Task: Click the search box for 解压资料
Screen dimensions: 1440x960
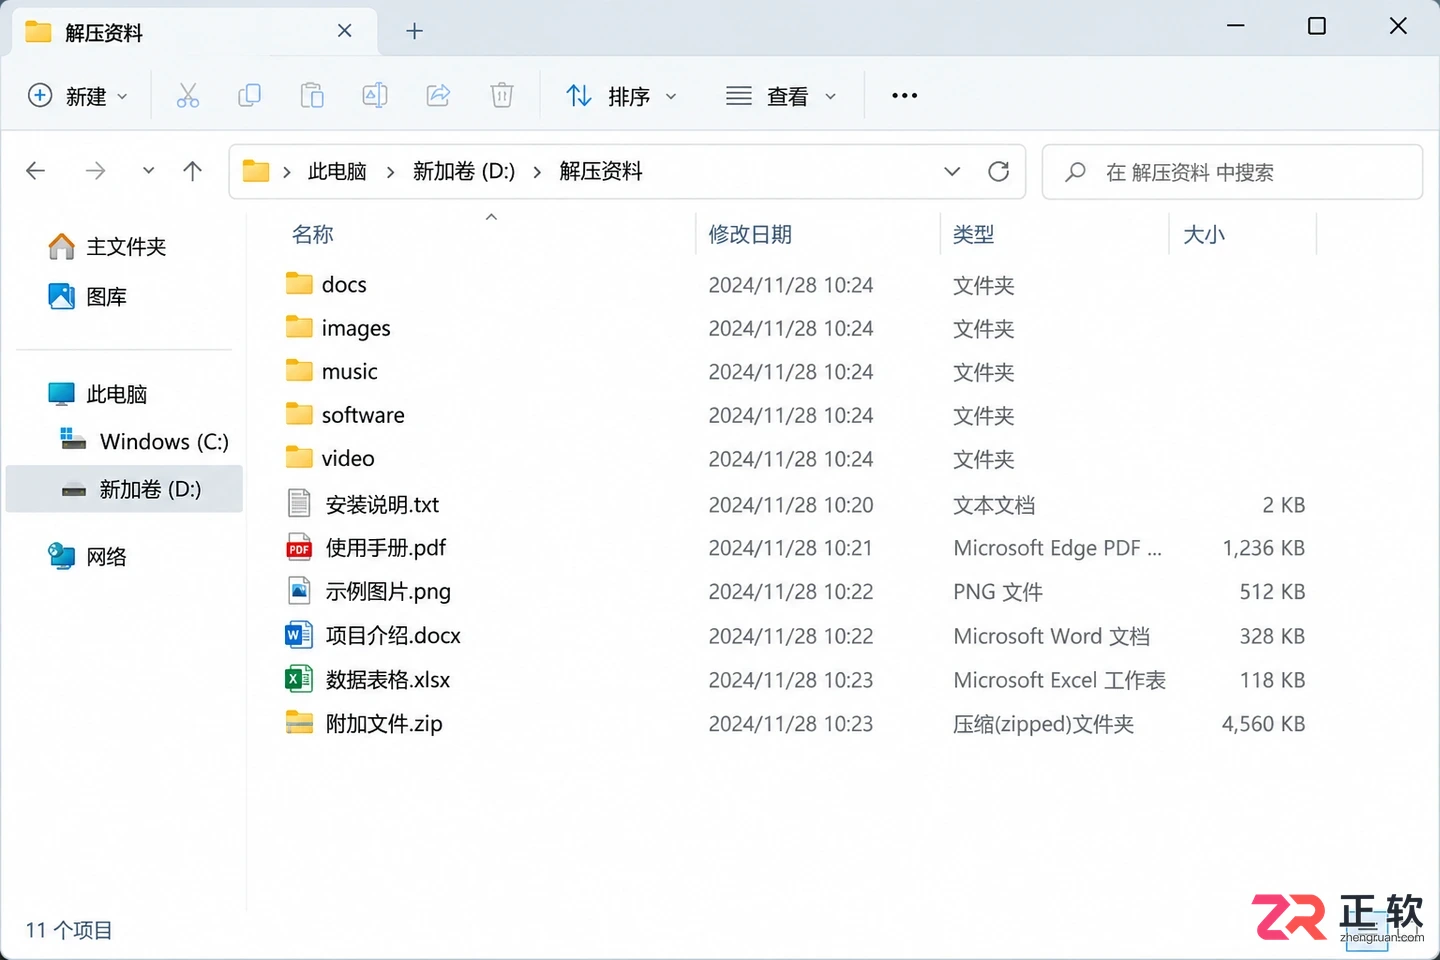Action: pos(1232,172)
